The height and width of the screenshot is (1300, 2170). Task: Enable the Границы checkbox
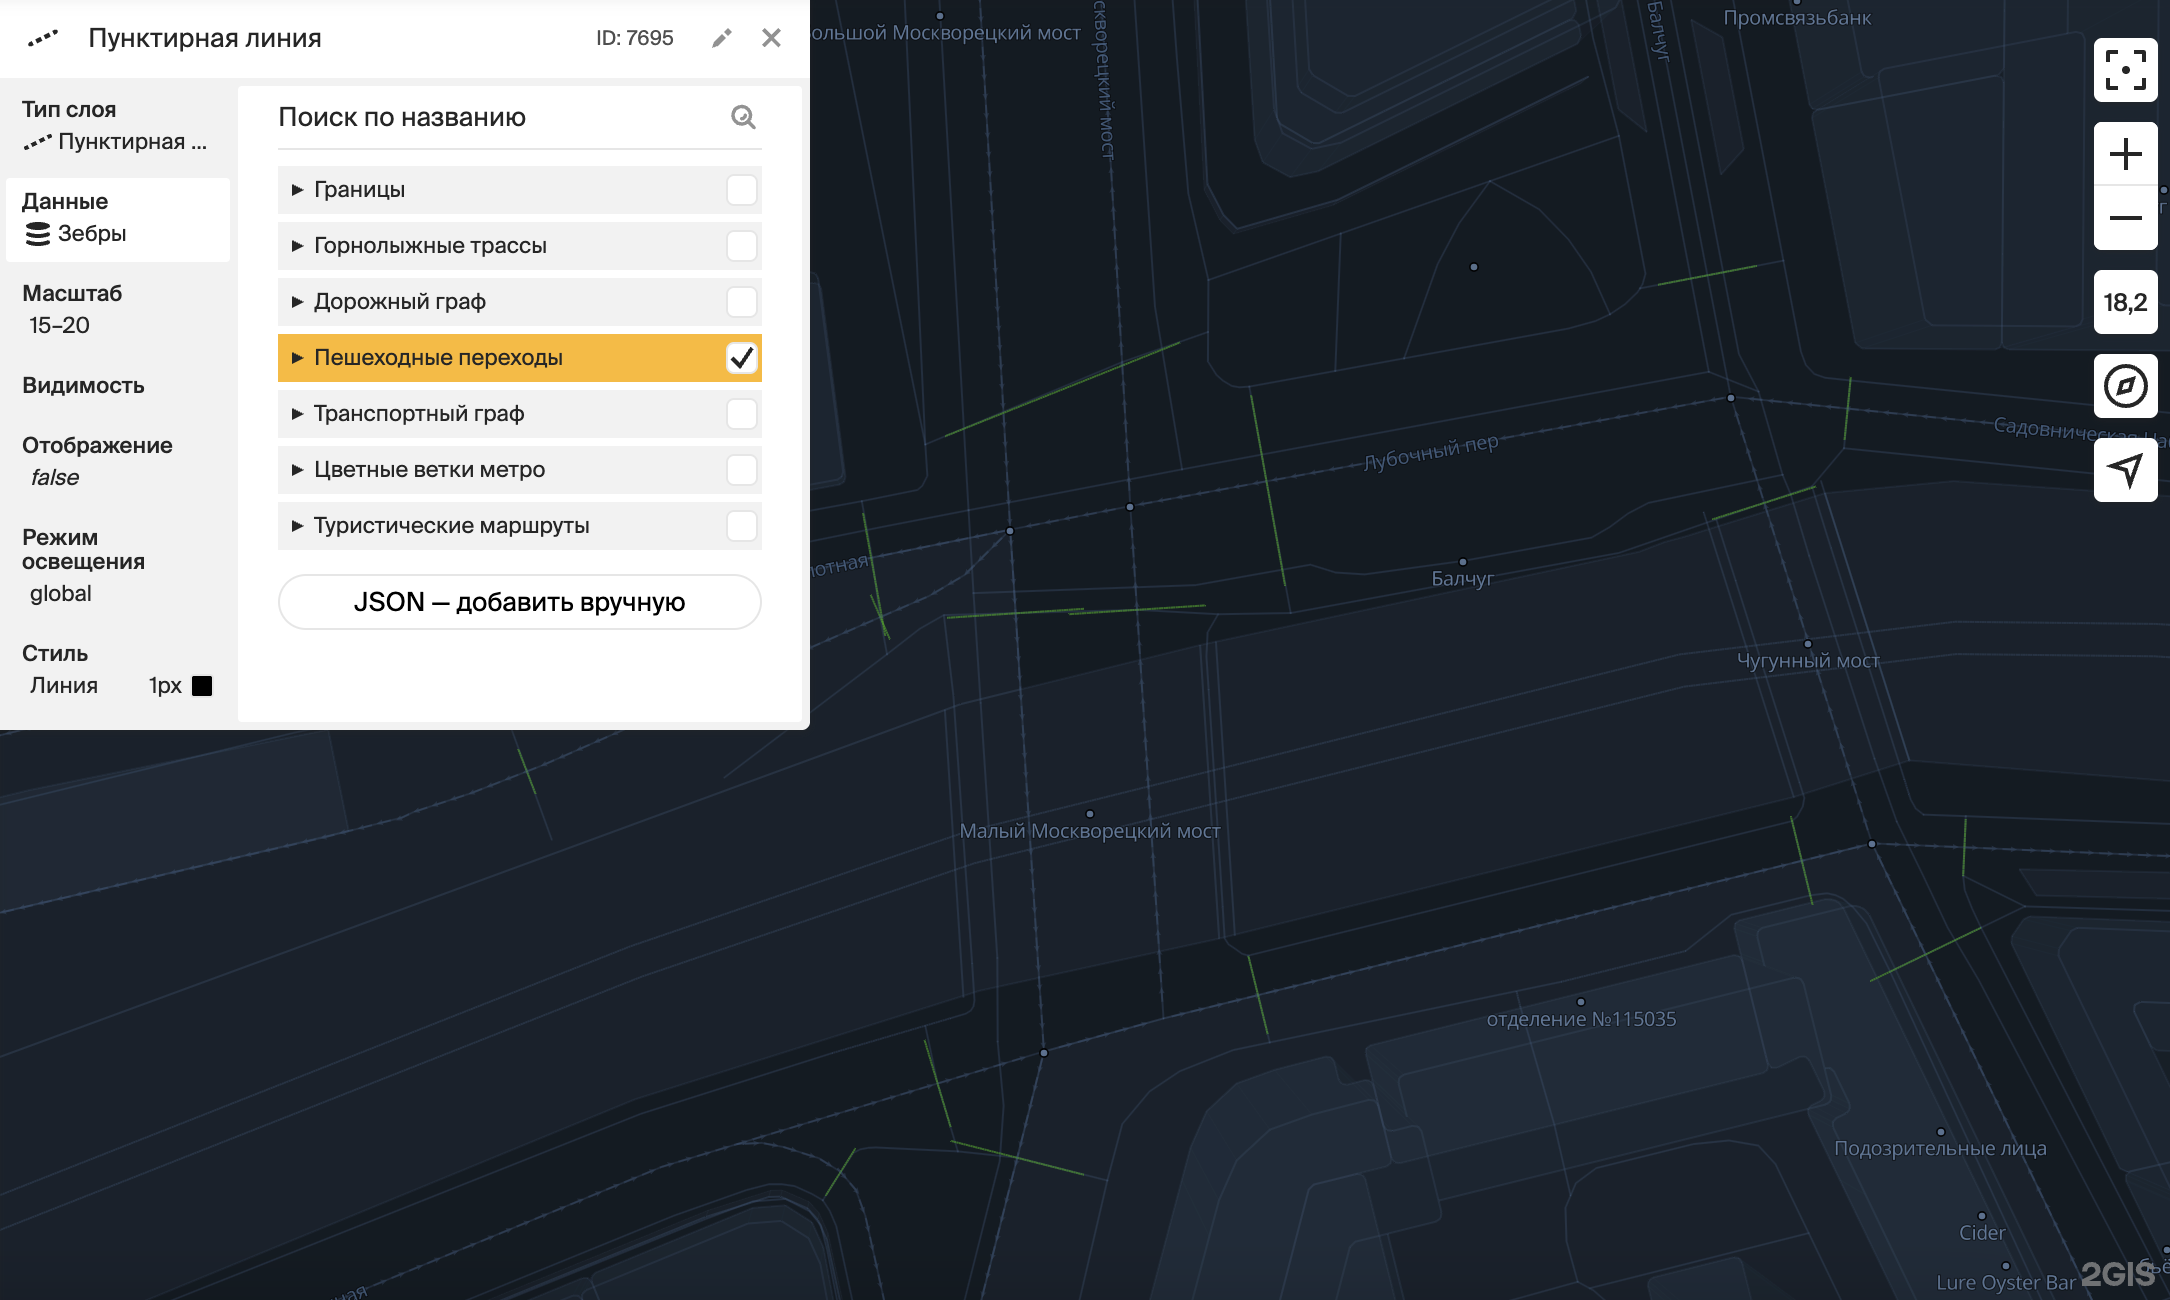[x=741, y=190]
